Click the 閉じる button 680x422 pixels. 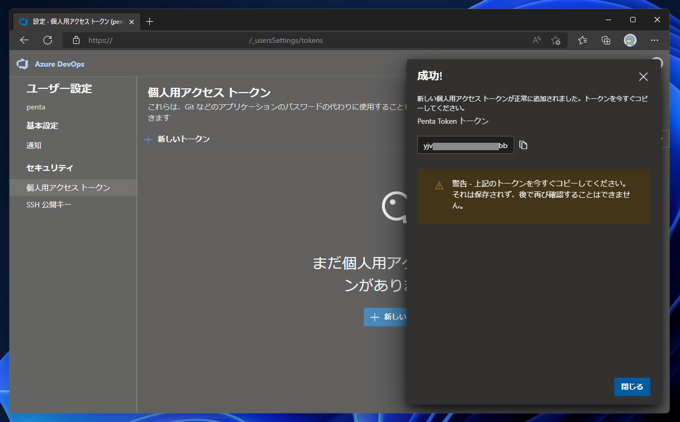tap(632, 386)
